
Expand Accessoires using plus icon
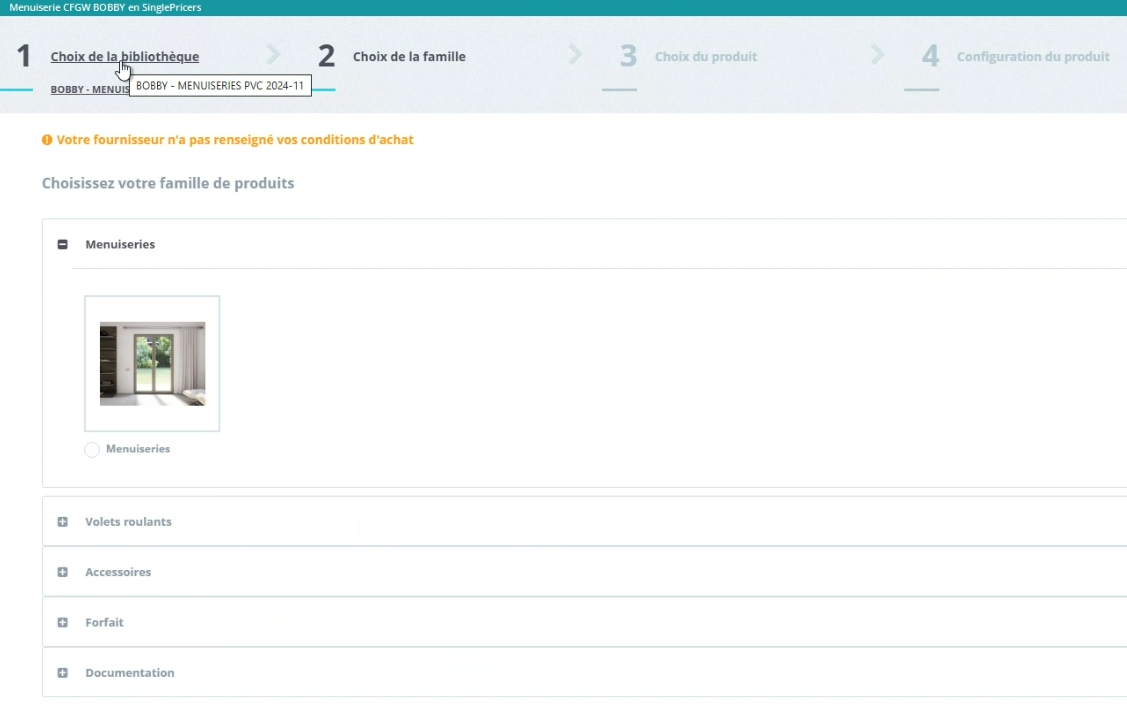click(x=63, y=572)
